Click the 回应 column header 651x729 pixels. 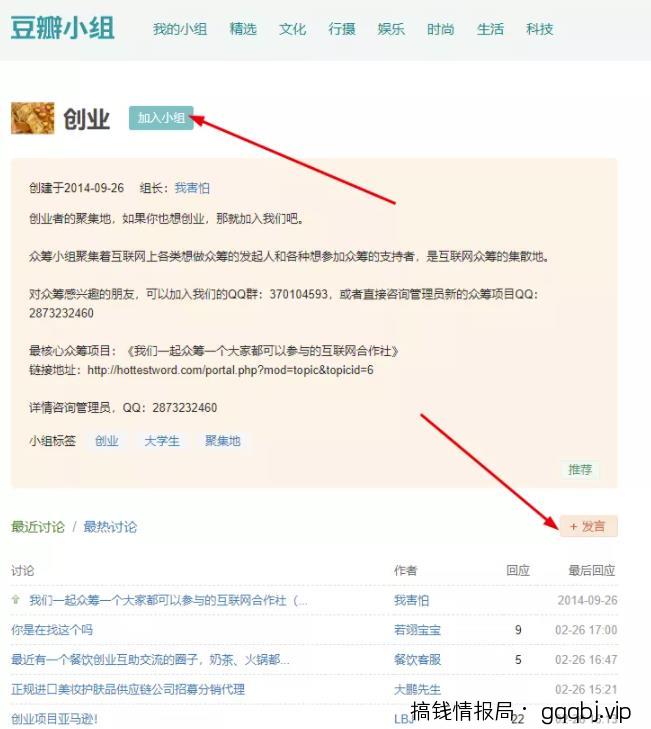coord(518,570)
